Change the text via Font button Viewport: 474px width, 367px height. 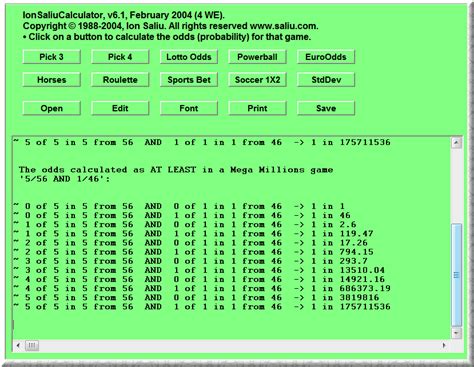pyautogui.click(x=189, y=108)
